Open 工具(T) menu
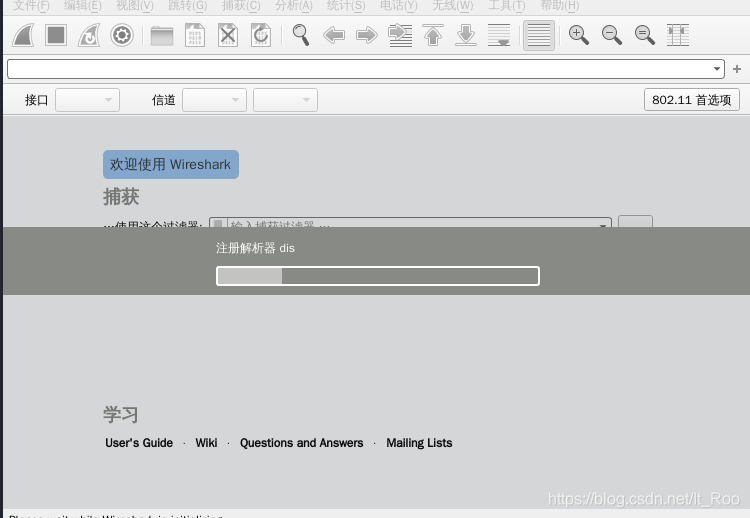The width and height of the screenshot is (750, 518). click(x=507, y=5)
